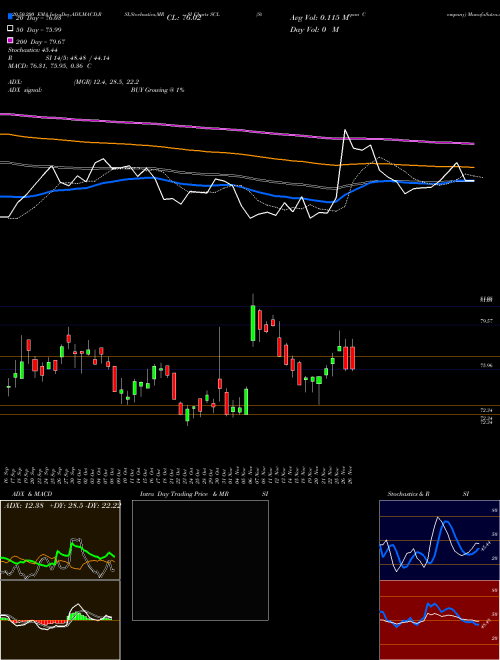Click the last red candle on the chart
The width and height of the screenshot is (500, 660).
point(352,358)
